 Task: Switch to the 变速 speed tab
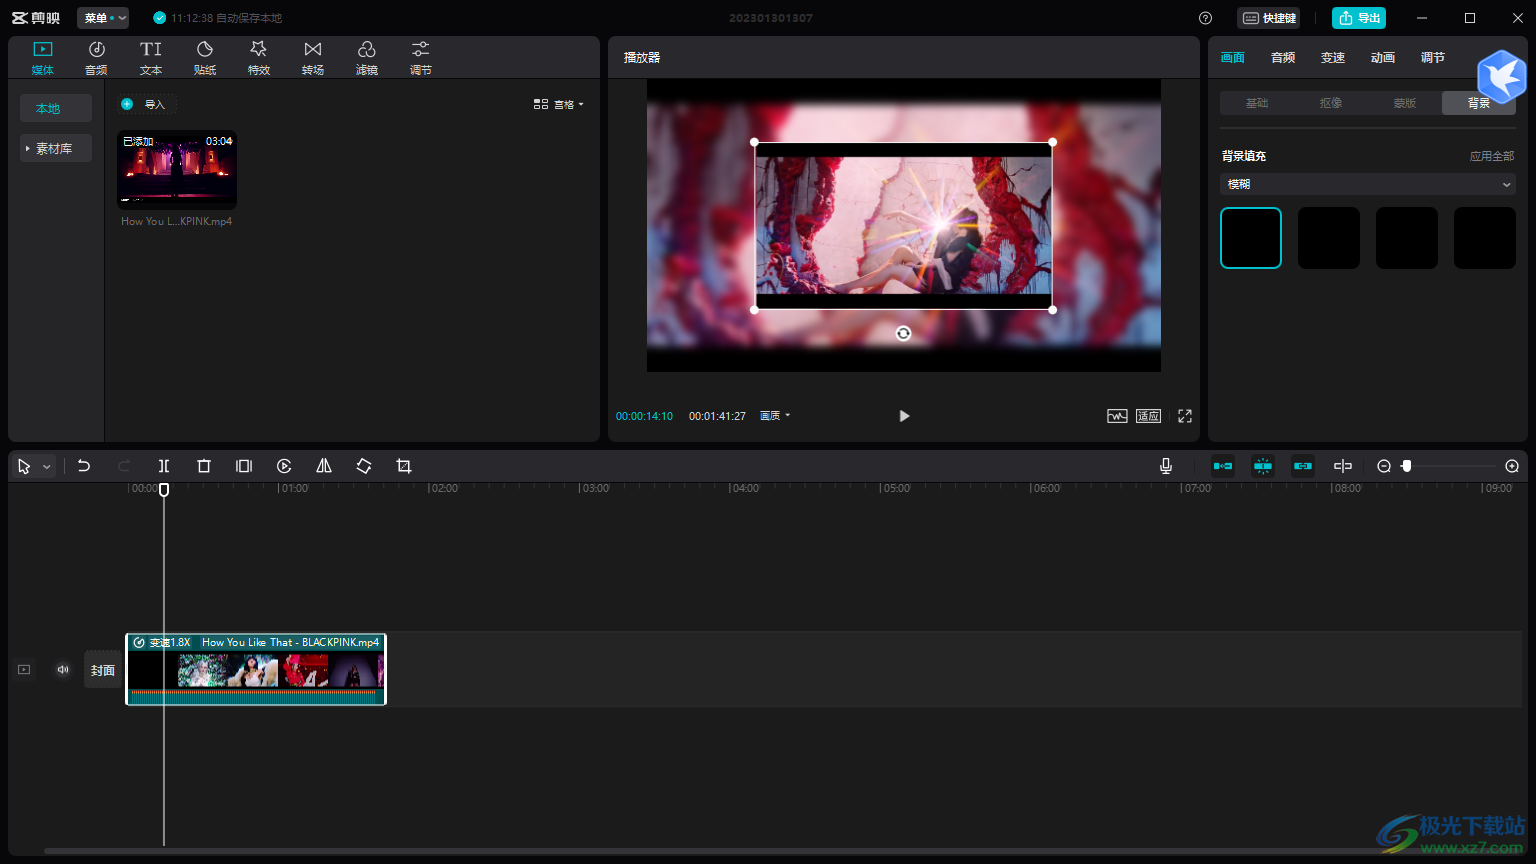click(1333, 58)
